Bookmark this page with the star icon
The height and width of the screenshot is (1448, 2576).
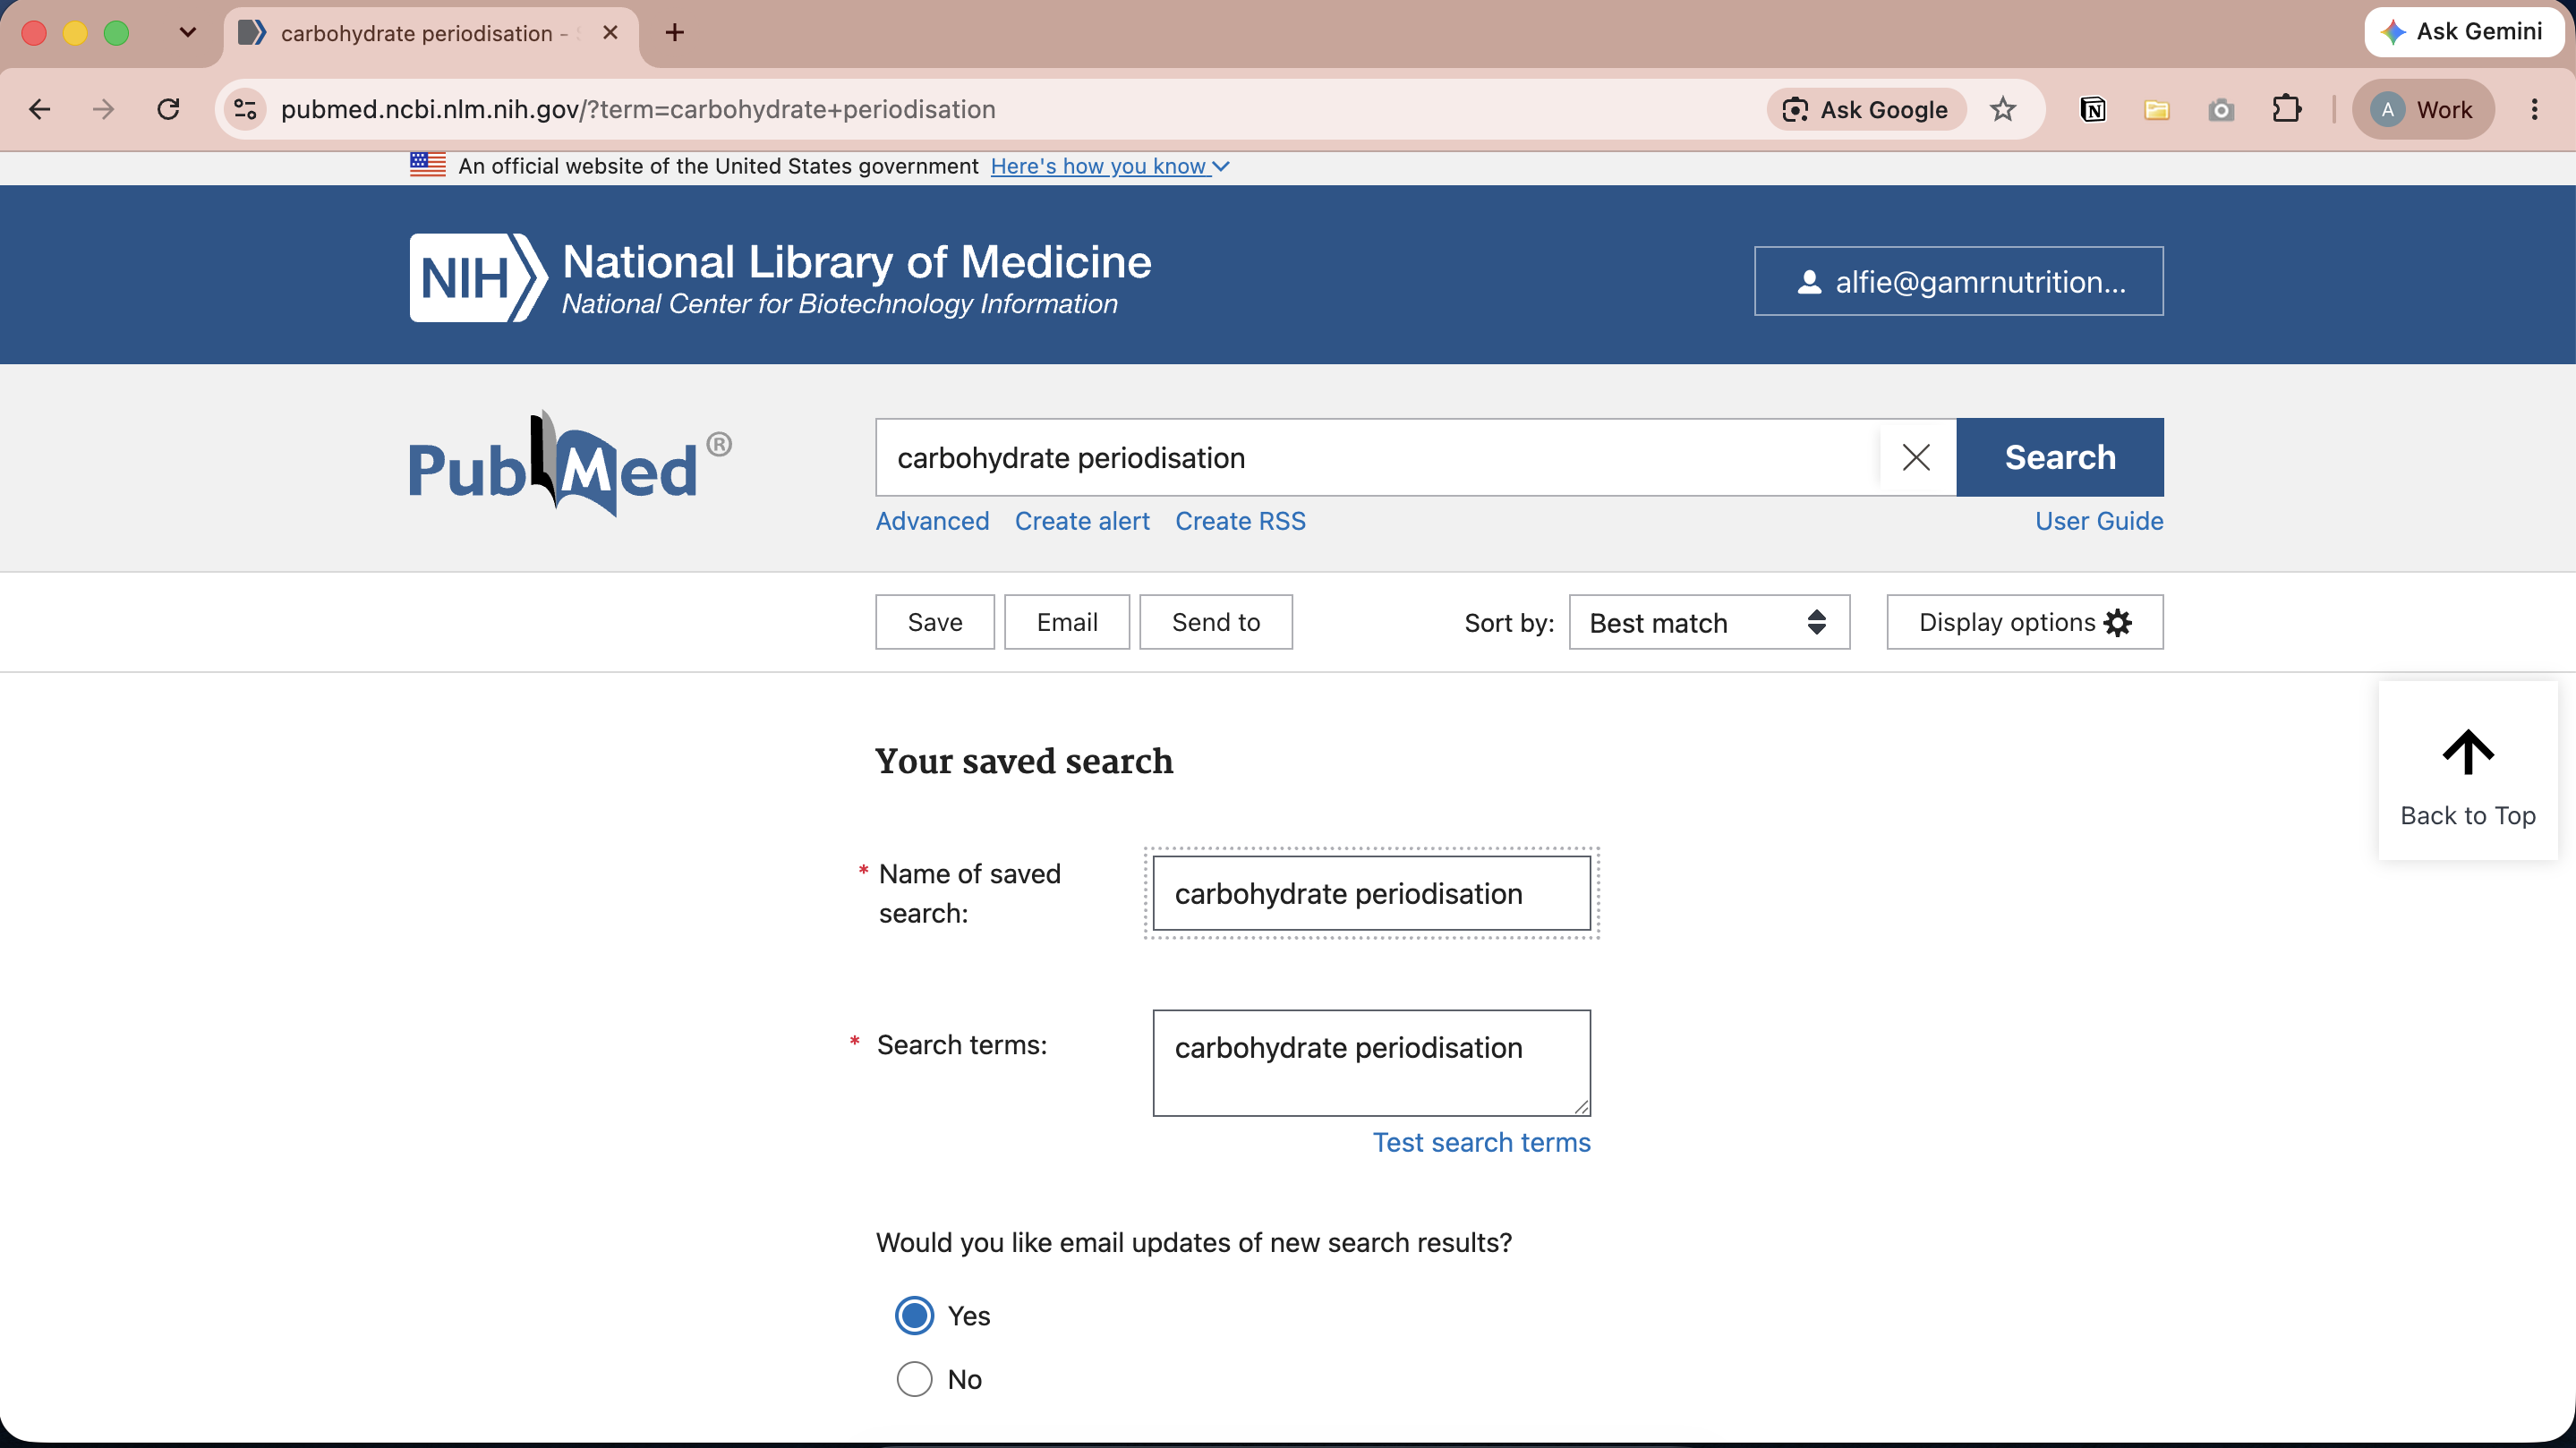point(2002,109)
